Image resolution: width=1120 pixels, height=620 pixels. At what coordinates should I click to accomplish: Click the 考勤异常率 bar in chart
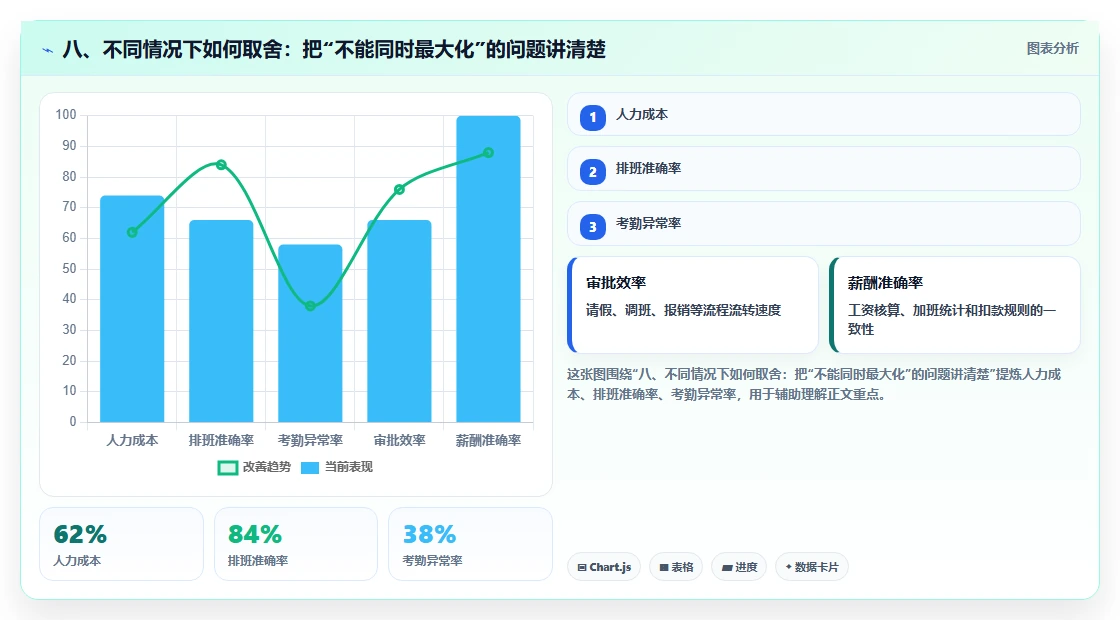pyautogui.click(x=310, y=333)
